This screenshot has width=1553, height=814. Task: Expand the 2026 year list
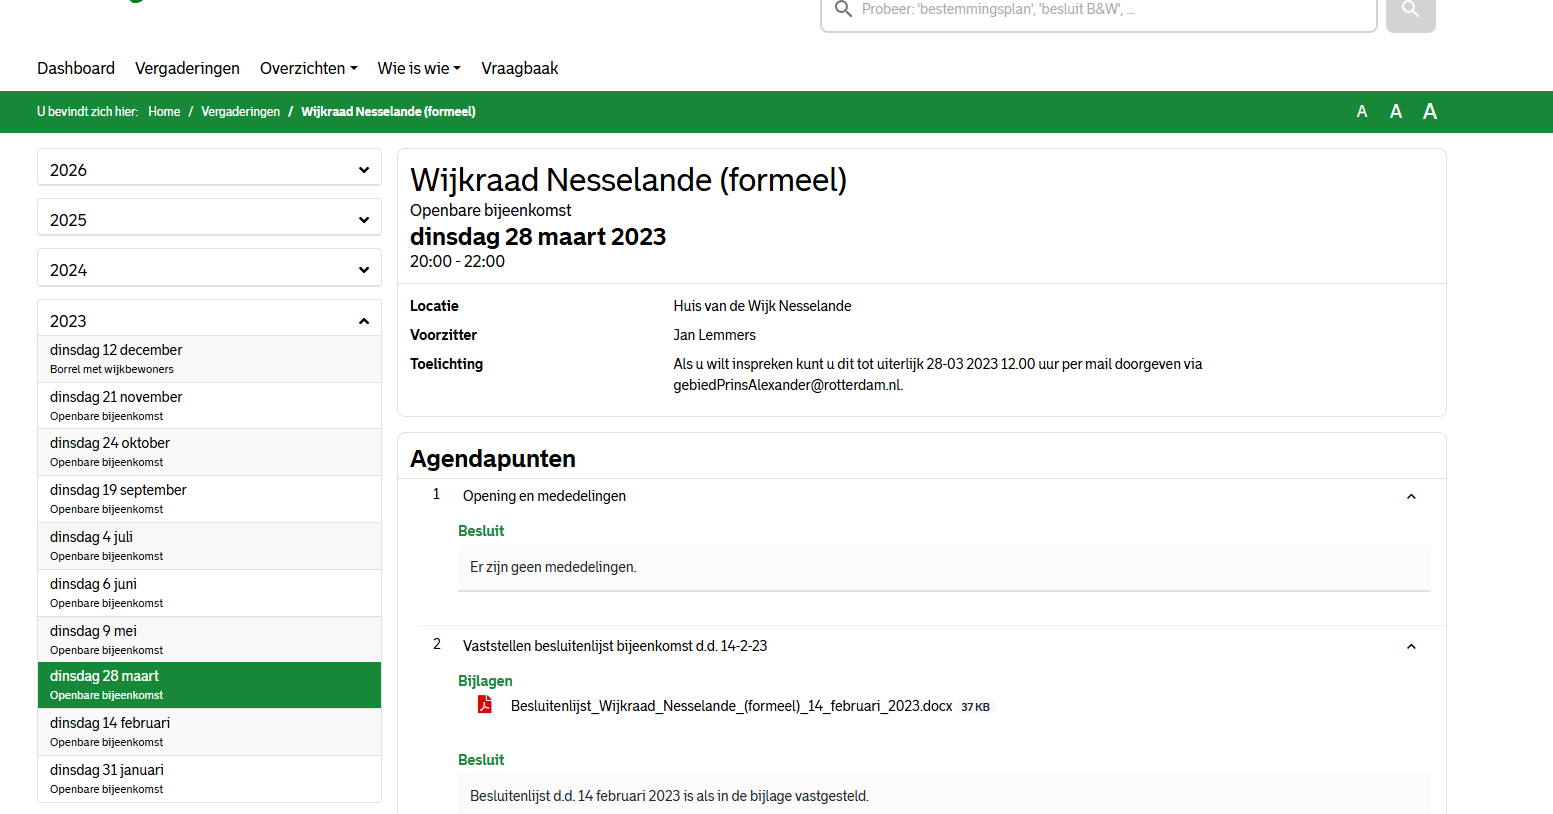[209, 168]
